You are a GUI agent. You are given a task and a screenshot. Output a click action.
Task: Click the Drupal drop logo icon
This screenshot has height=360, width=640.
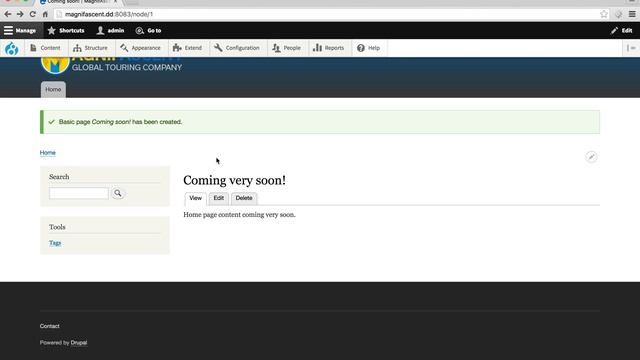point(11,48)
